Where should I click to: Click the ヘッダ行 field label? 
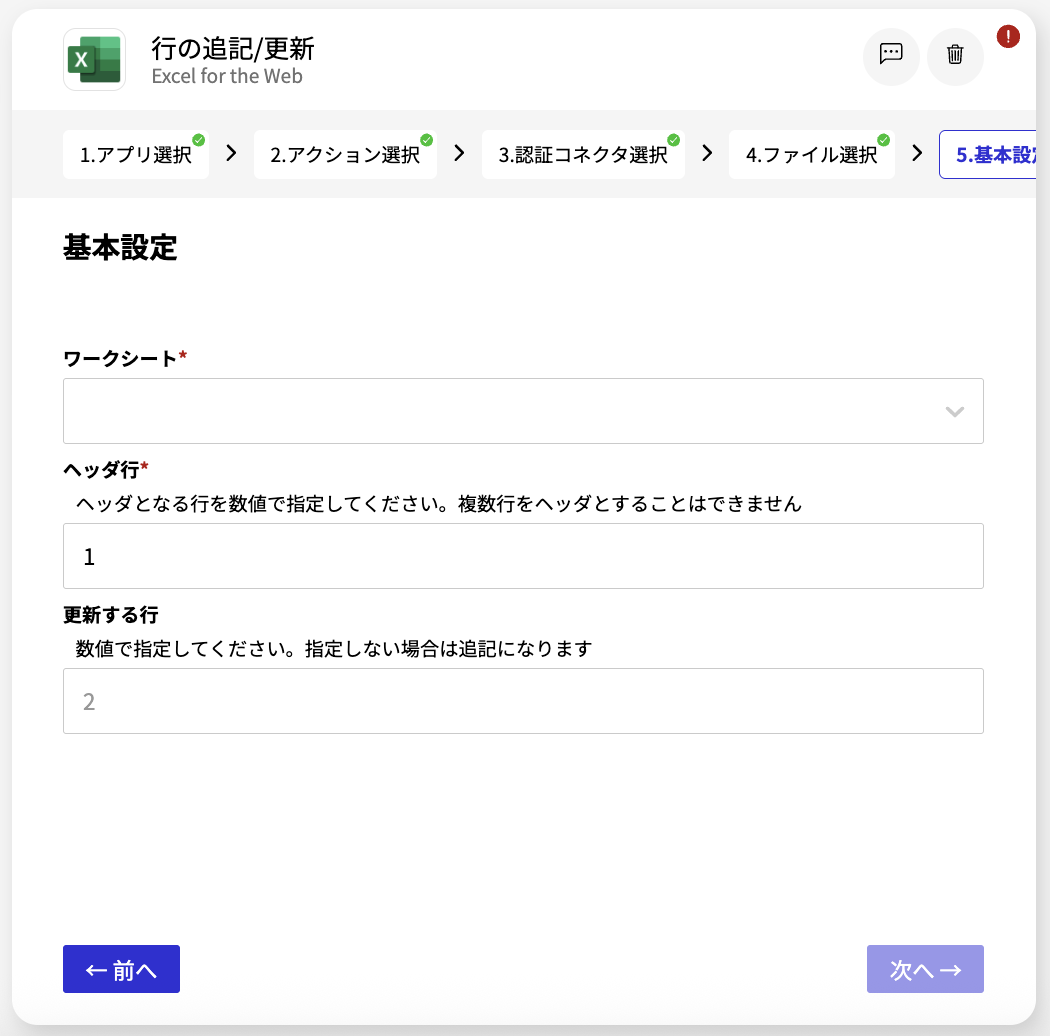[105, 470]
